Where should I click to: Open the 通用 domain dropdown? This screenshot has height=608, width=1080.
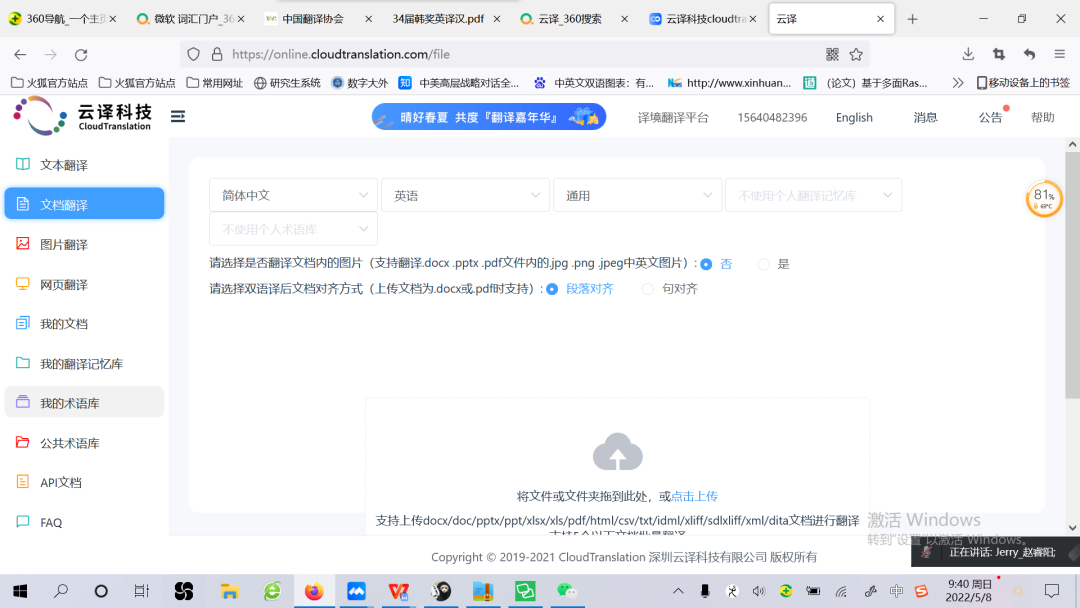pos(638,196)
